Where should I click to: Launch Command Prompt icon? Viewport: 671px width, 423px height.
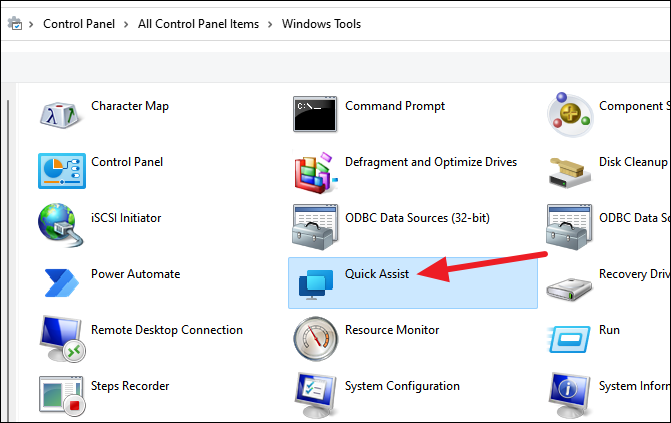click(315, 114)
